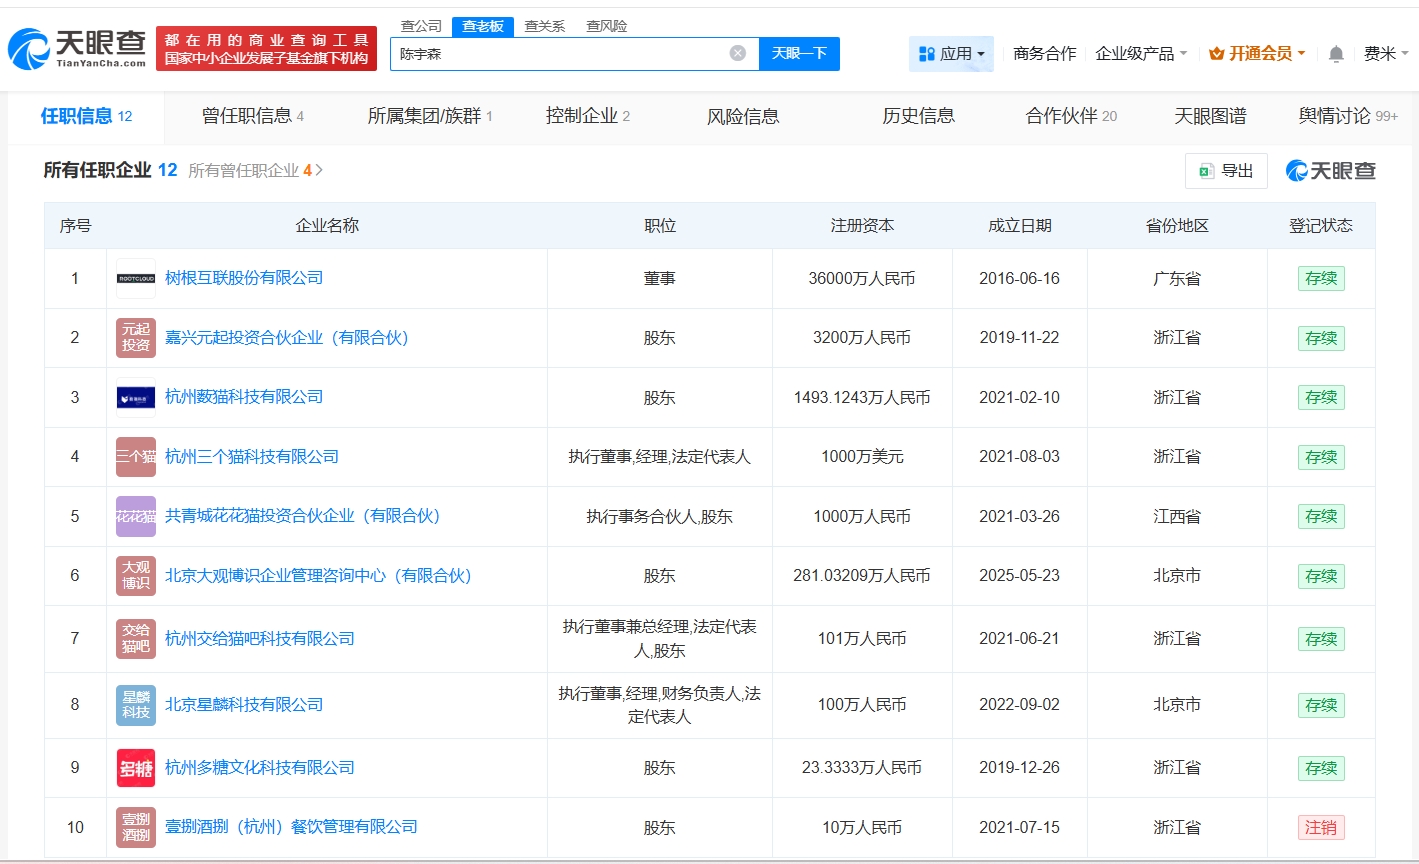Switch to the 查公司 search tab

[421, 26]
